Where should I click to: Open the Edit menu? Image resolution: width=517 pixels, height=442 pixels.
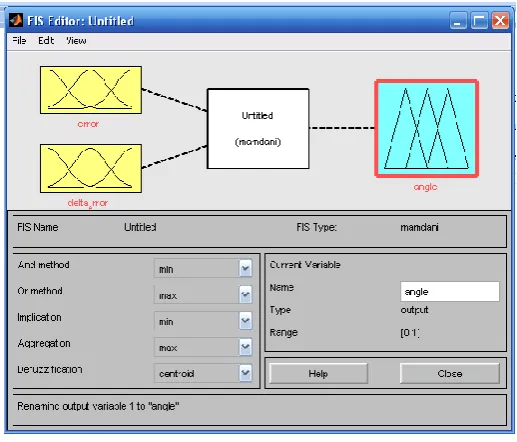46,40
